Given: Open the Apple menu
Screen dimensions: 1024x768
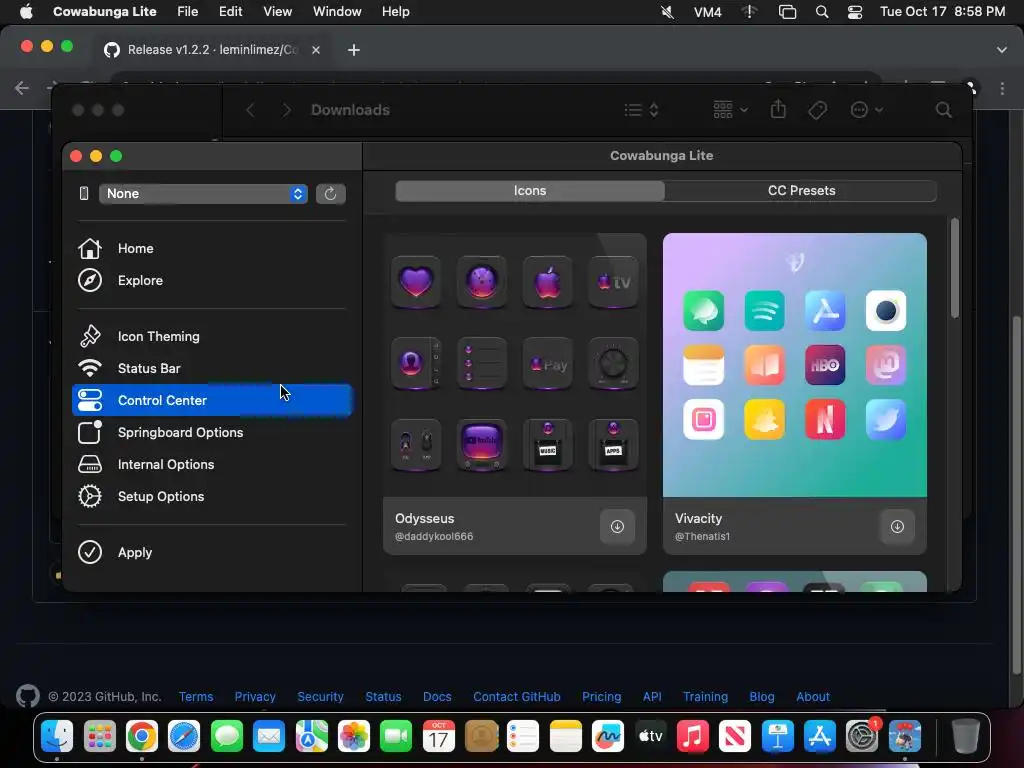Looking at the screenshot, I should 26,12.
